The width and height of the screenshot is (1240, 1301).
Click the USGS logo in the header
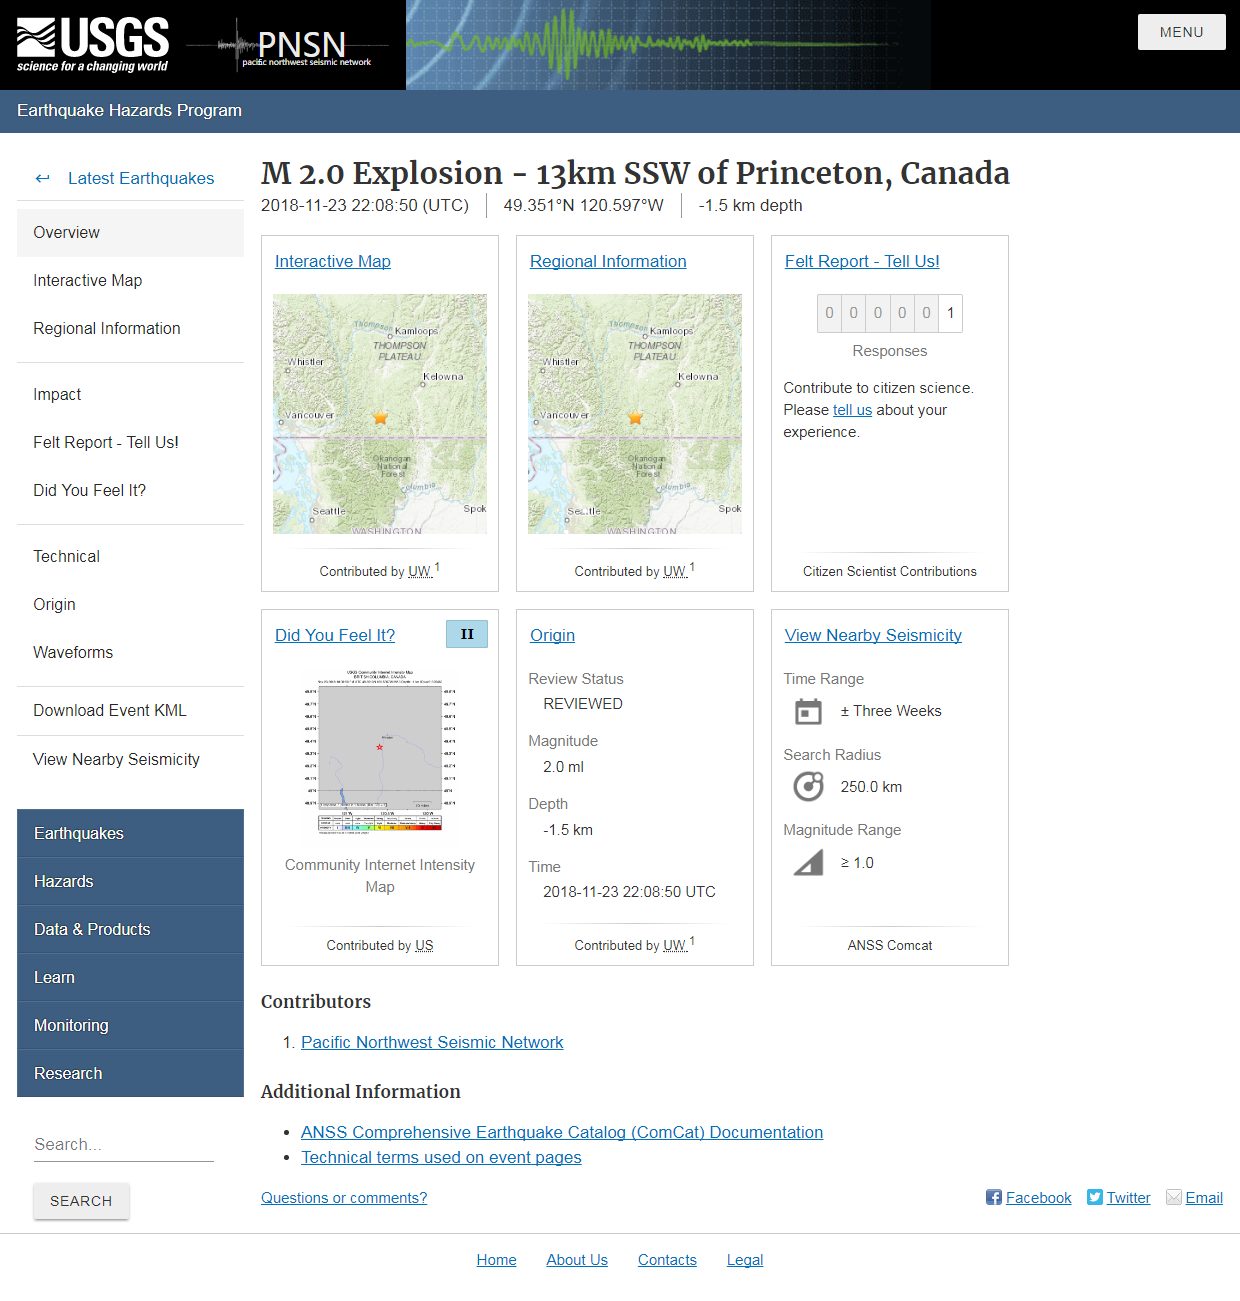click(x=93, y=42)
